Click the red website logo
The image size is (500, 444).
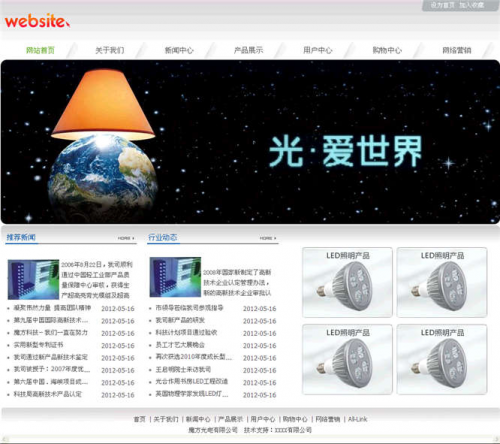point(37,21)
